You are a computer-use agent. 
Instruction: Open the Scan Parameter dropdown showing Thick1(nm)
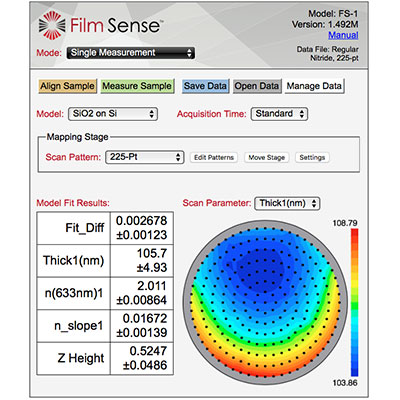[287, 203]
